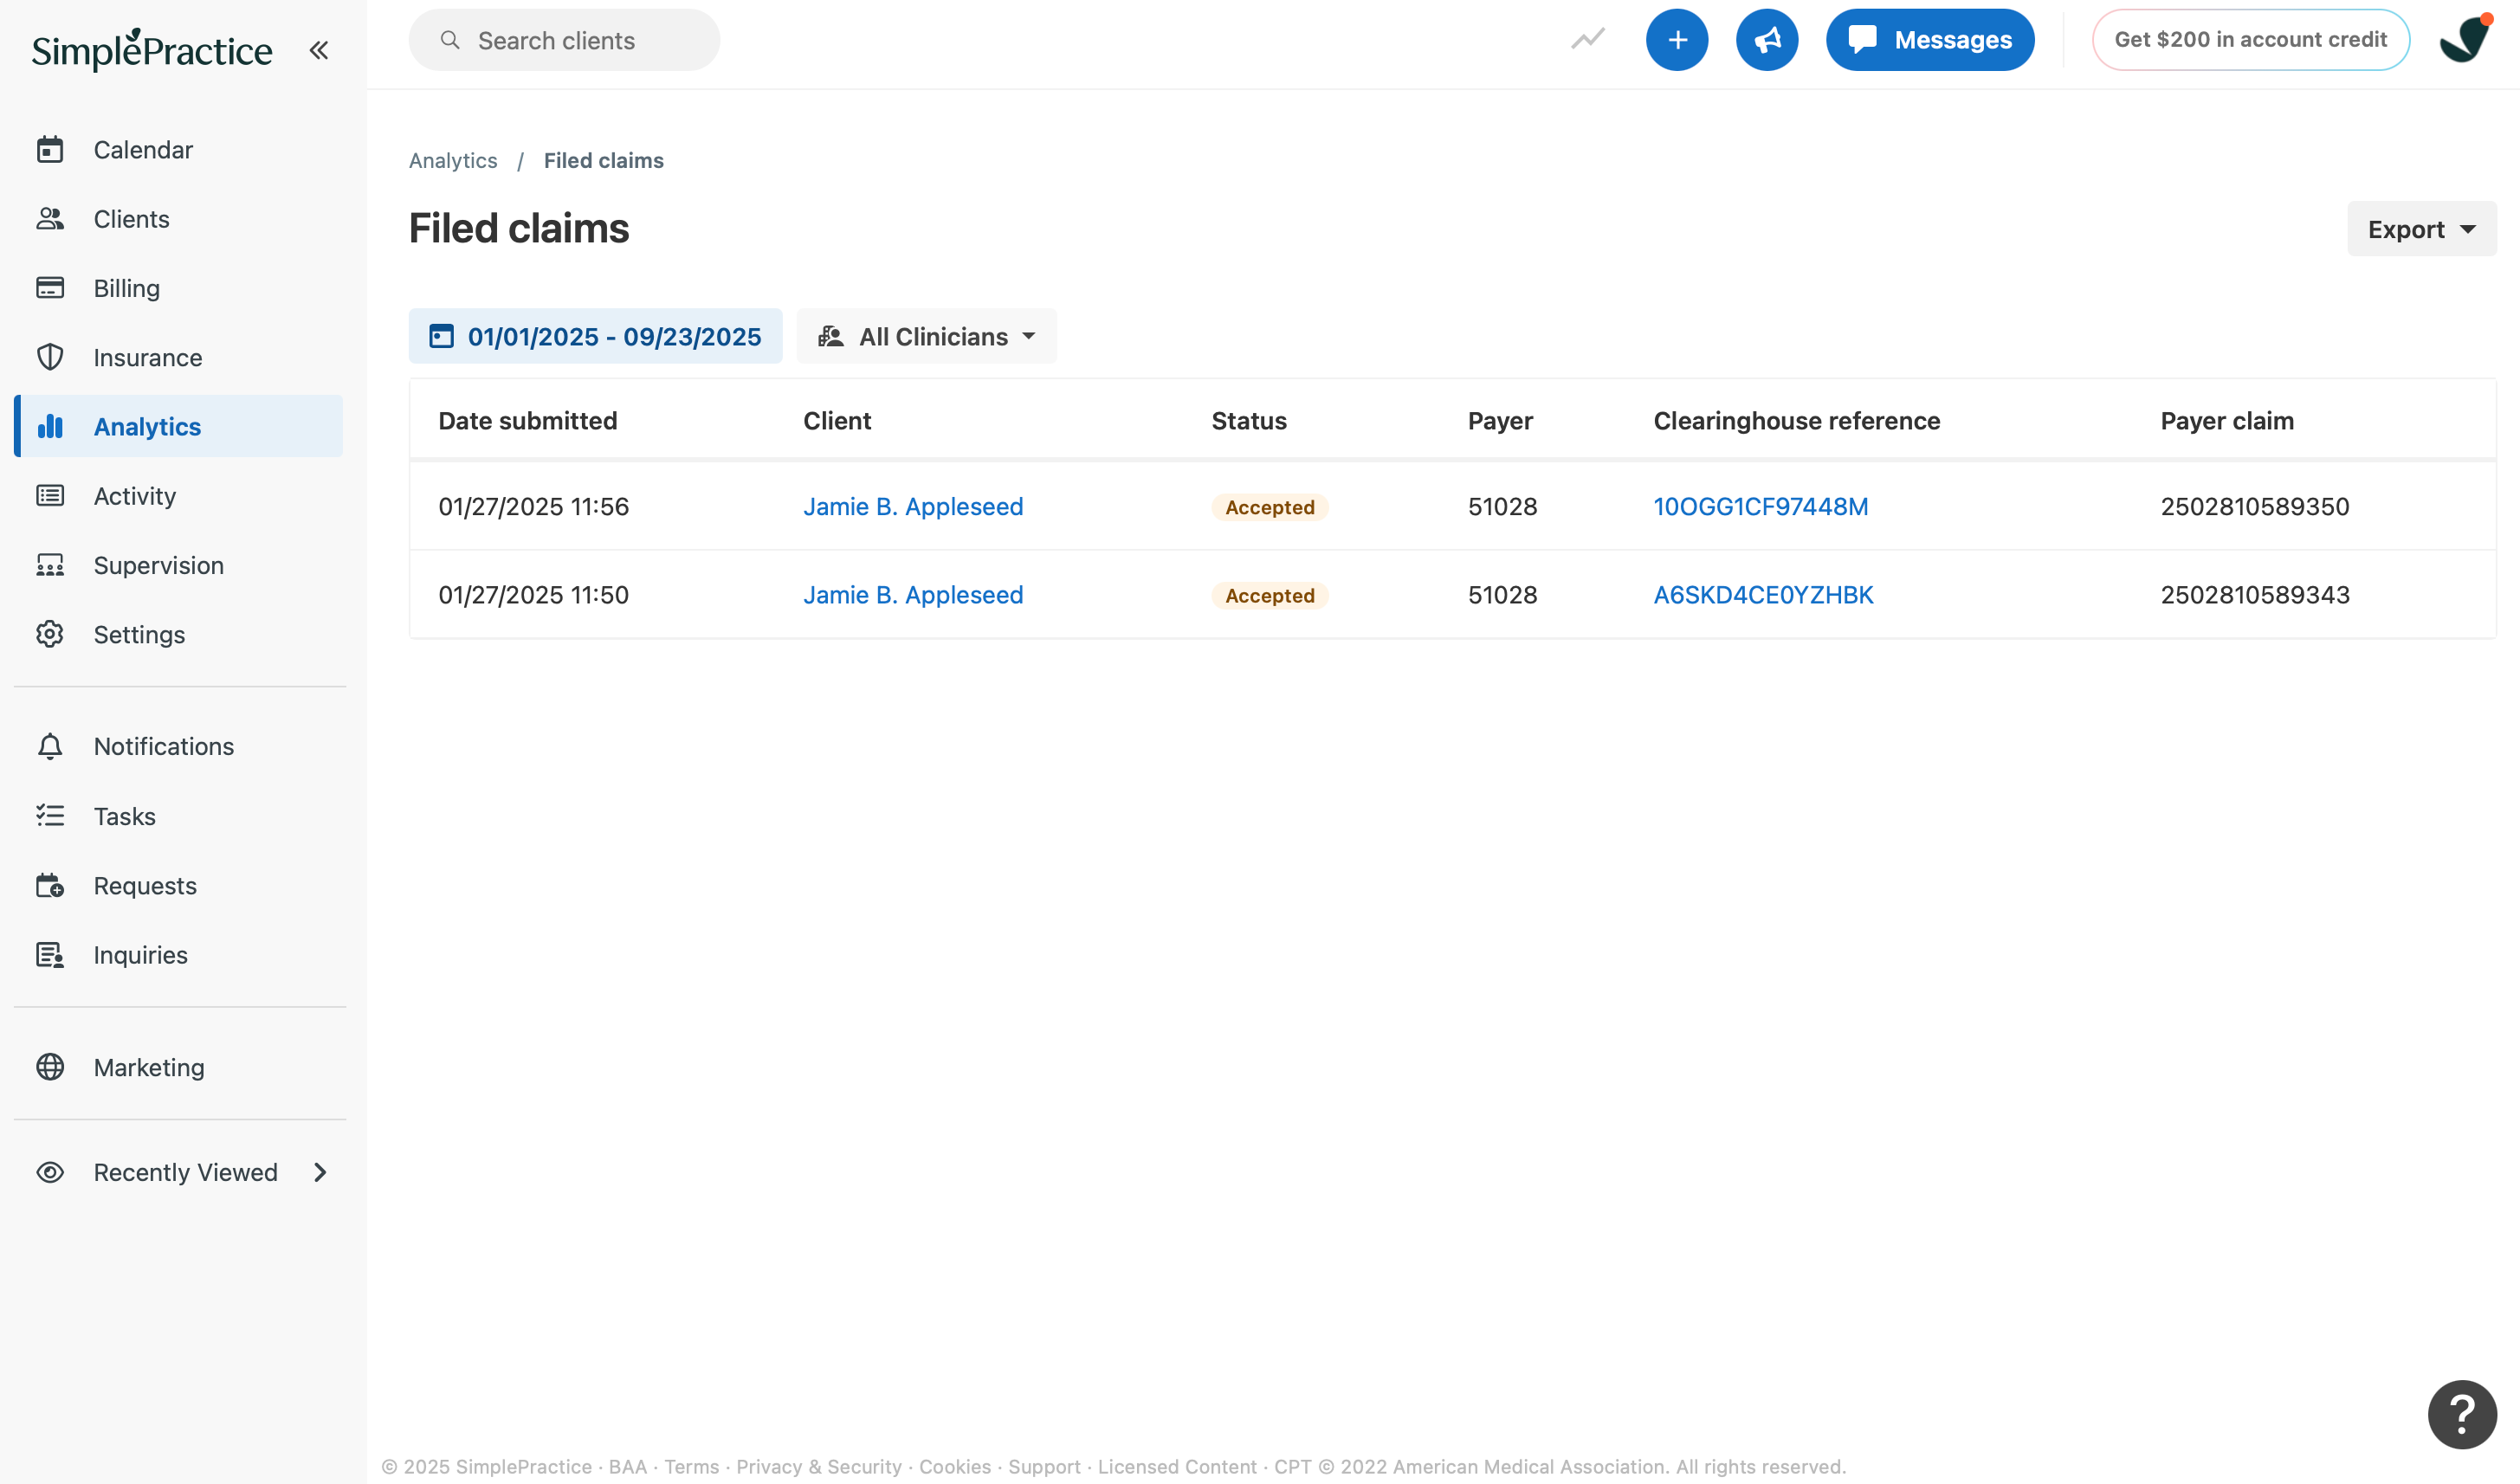Open the Export dropdown

2421,228
